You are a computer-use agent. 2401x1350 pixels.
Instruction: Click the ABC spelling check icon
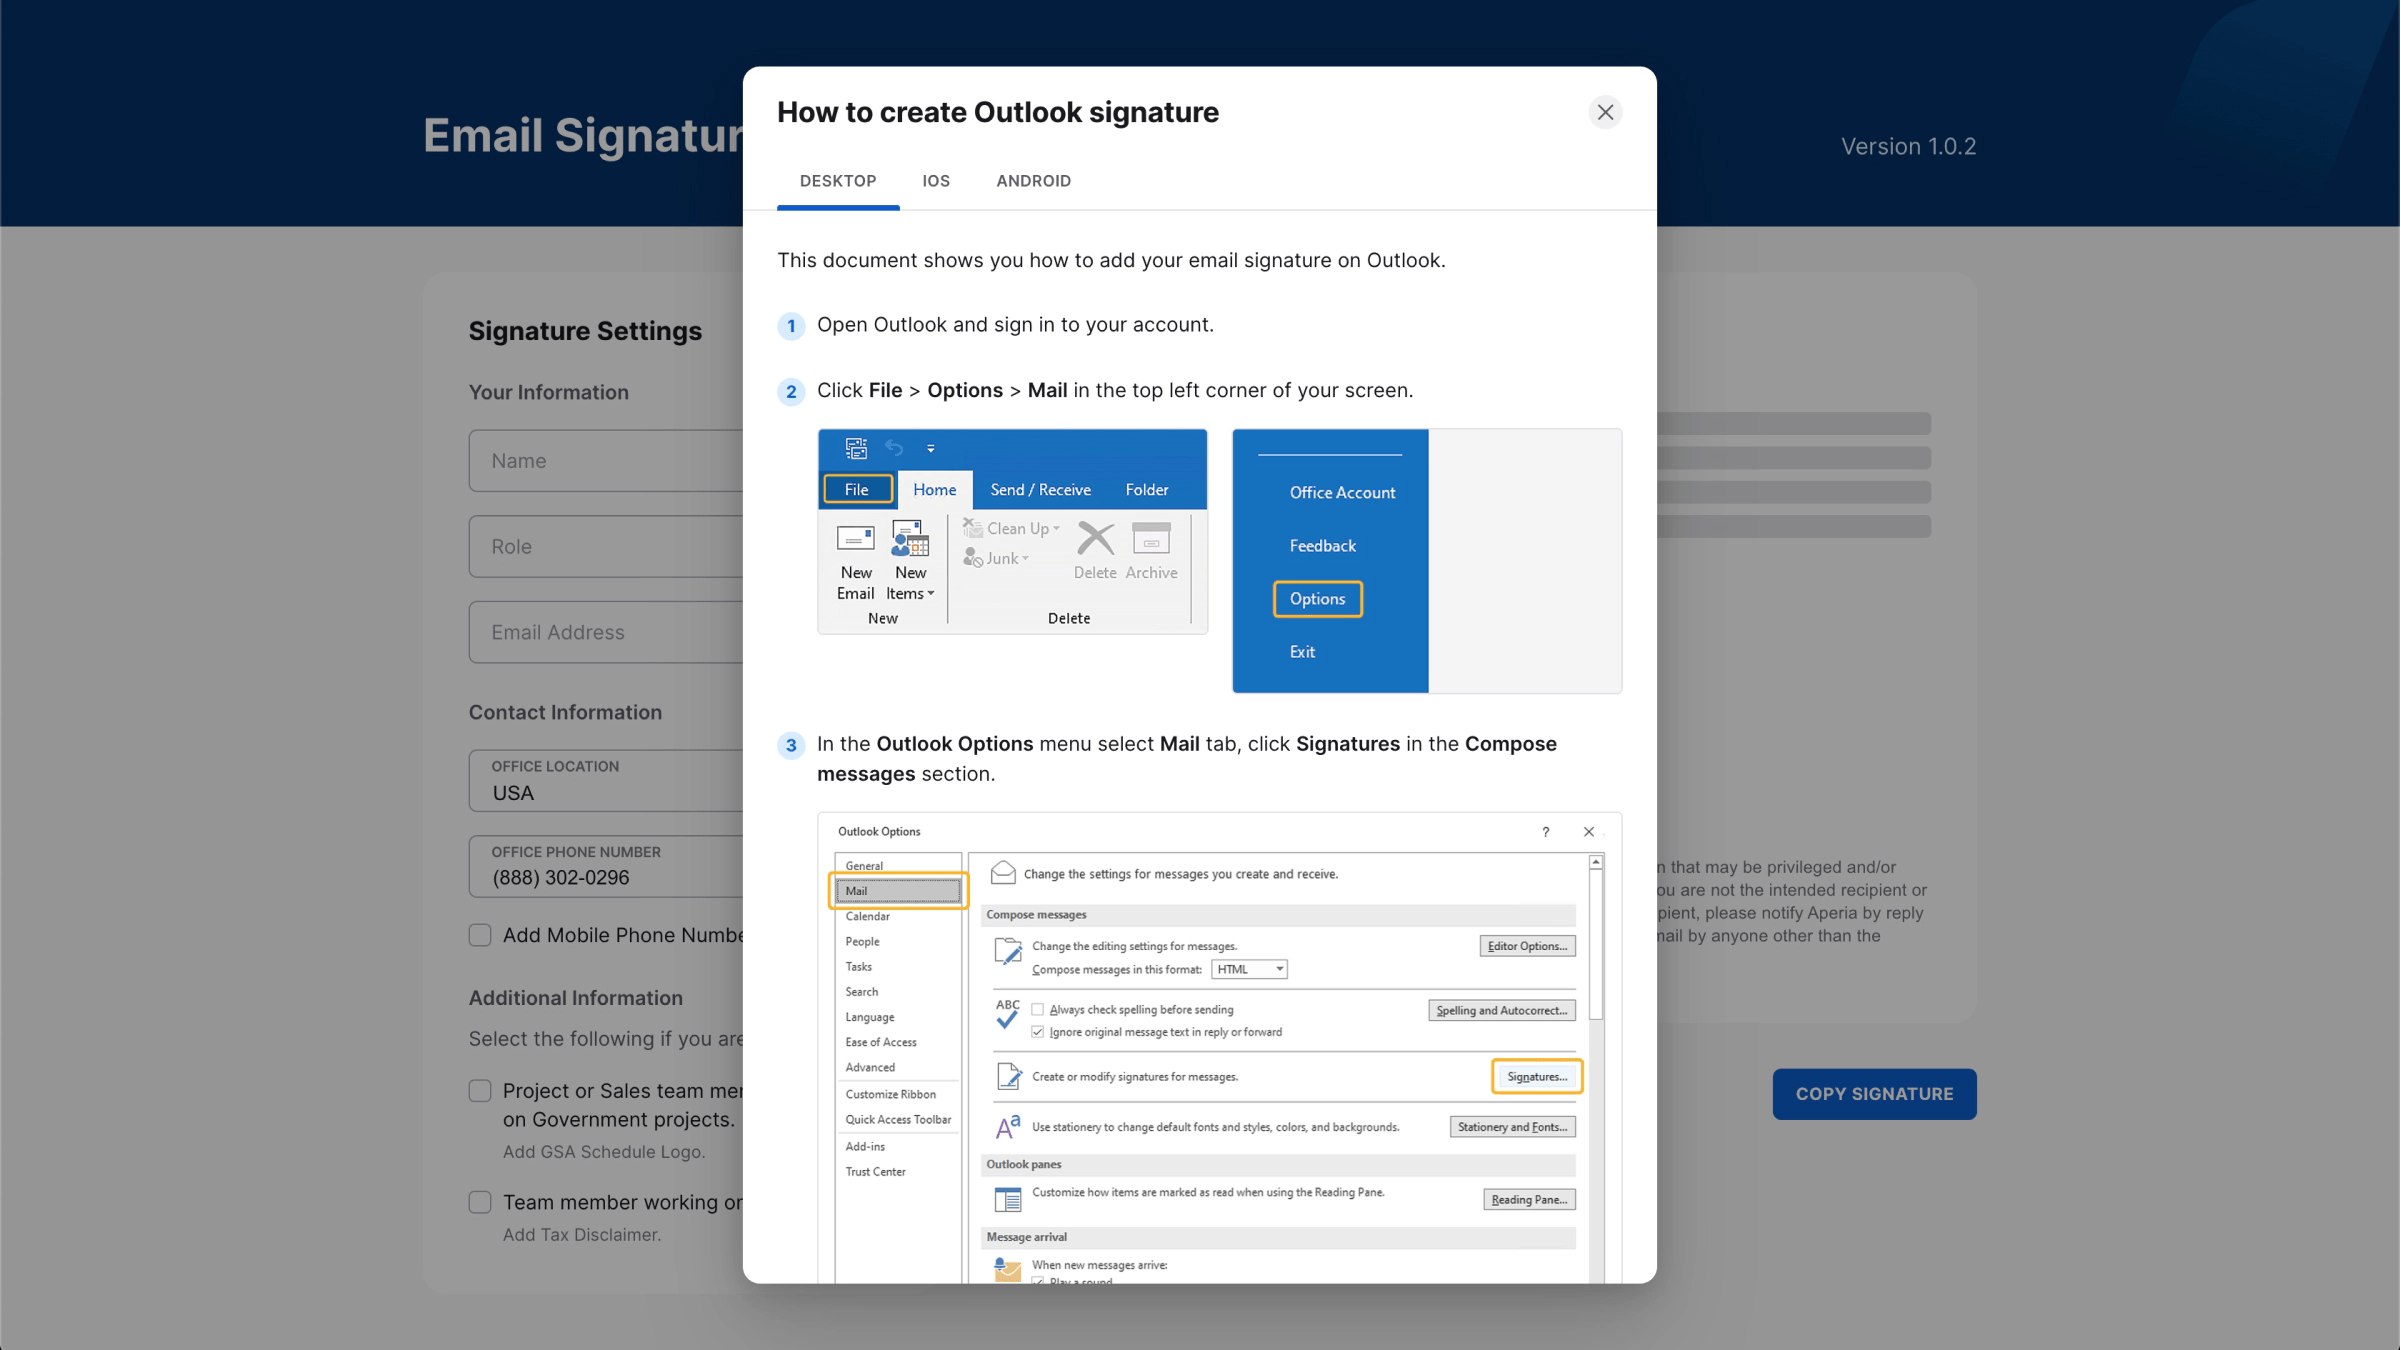[x=1007, y=1013]
